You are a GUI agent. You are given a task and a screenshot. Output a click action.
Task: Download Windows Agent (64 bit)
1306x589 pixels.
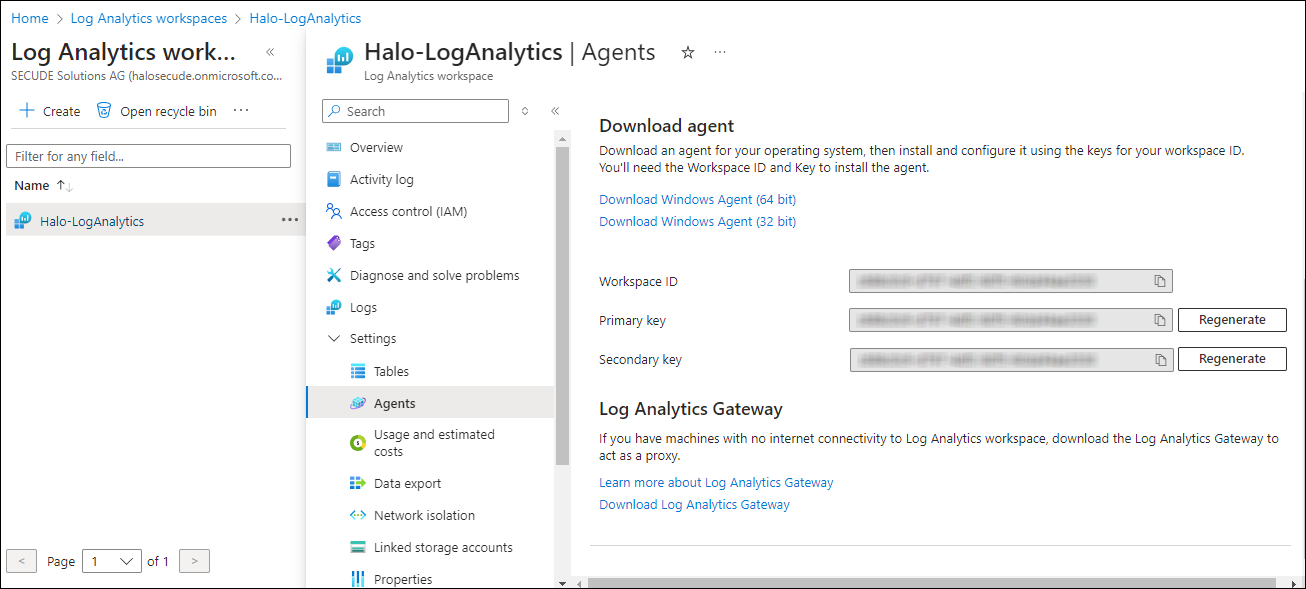[697, 199]
